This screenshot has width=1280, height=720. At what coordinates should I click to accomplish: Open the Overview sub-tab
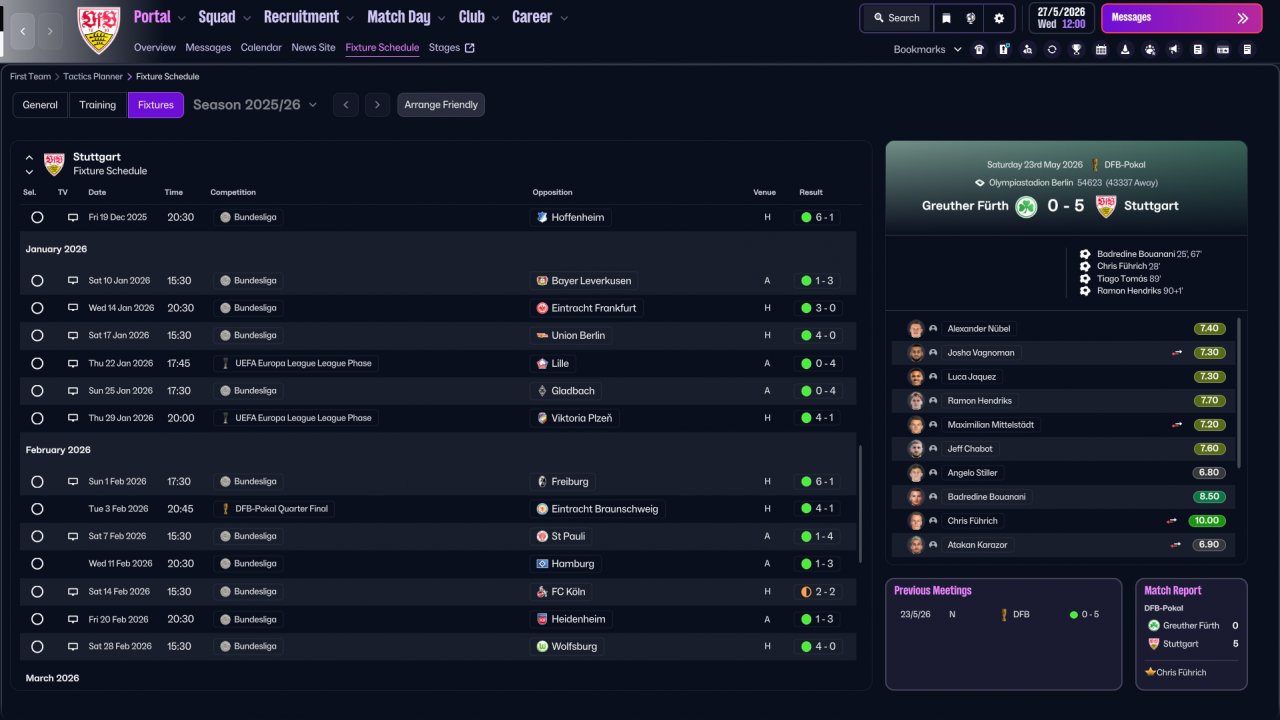tap(155, 48)
